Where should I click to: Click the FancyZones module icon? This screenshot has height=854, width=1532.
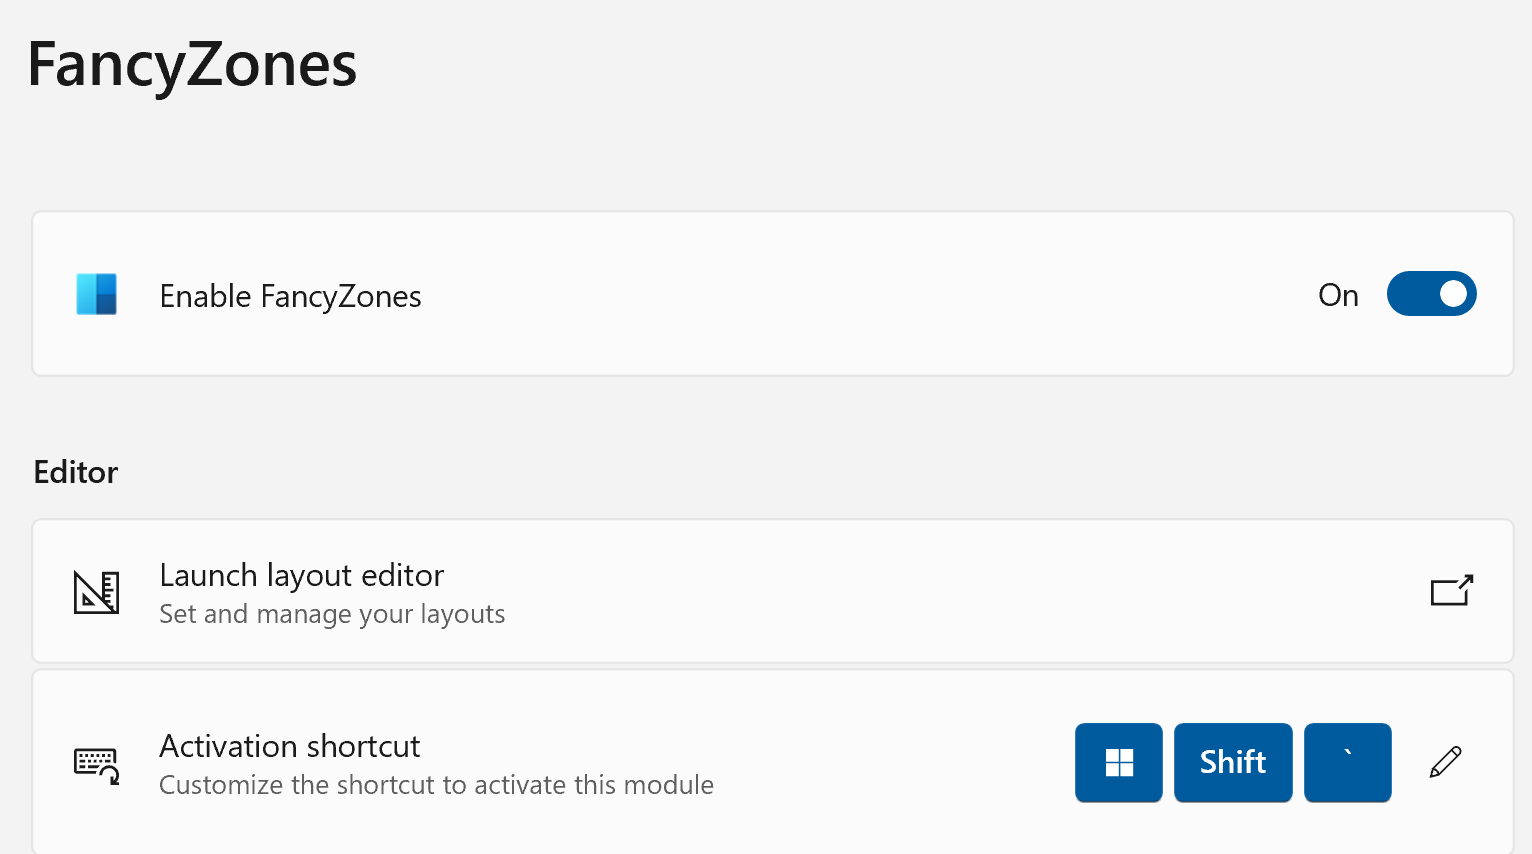click(x=97, y=295)
